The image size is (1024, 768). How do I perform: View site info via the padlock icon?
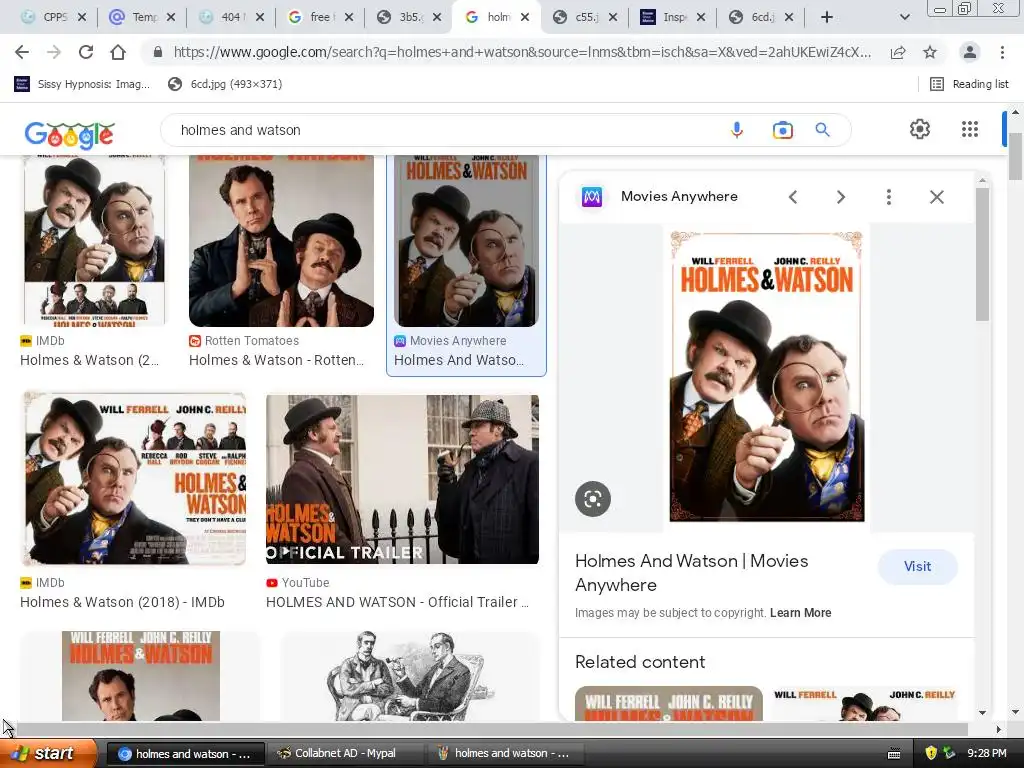click(x=157, y=52)
